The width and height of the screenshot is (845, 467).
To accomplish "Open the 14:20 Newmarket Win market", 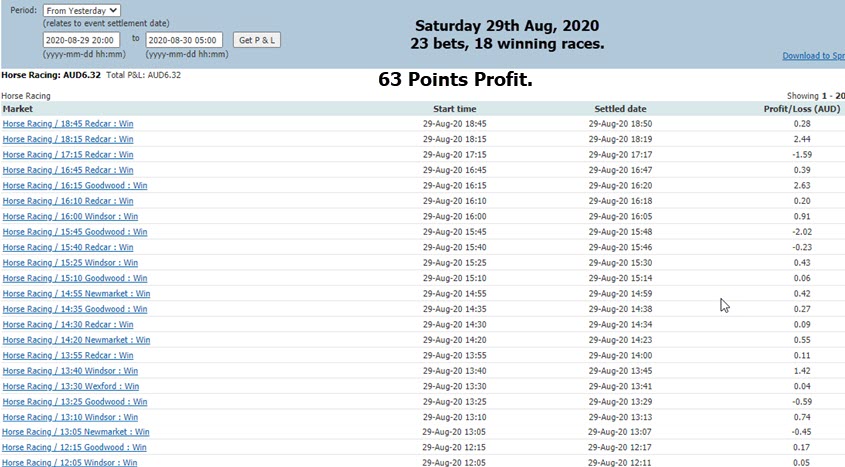I will point(77,340).
